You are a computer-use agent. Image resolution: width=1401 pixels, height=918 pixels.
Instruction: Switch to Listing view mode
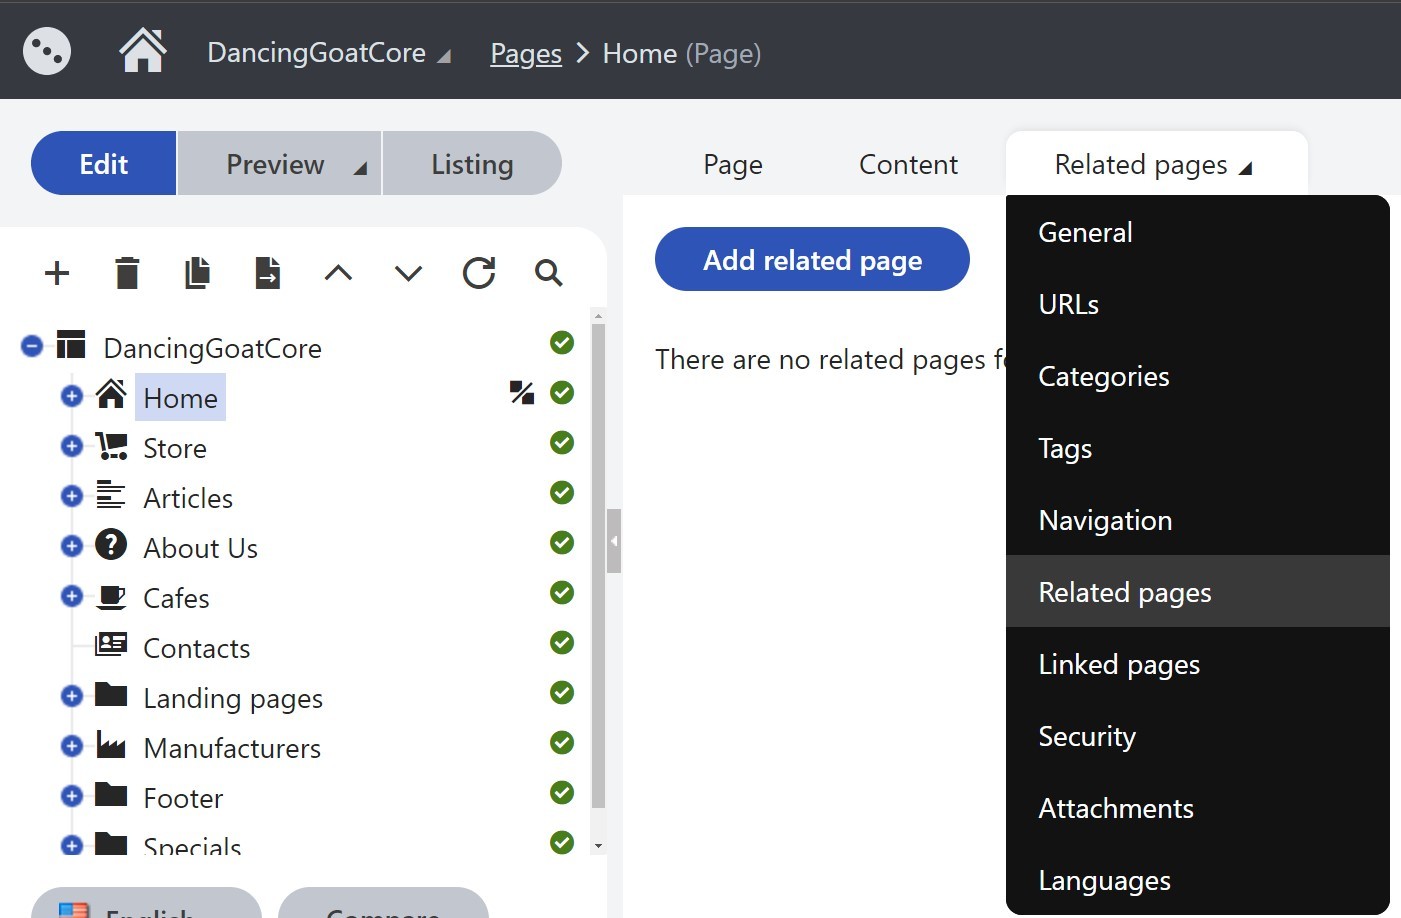(472, 164)
